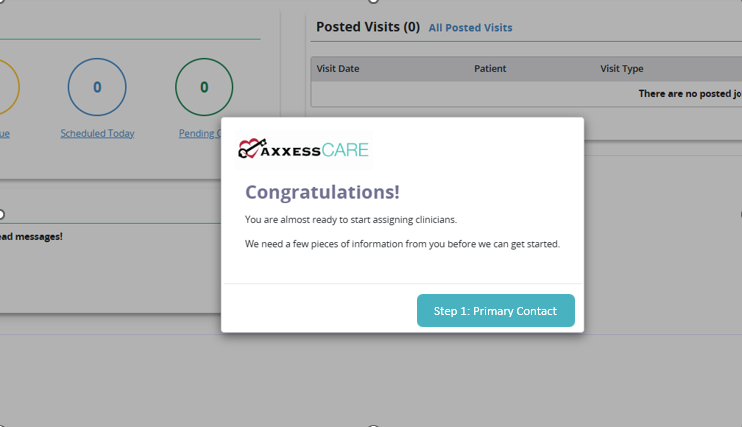742x427 pixels.
Task: Click the left middle selection handle
Action: click(1, 214)
